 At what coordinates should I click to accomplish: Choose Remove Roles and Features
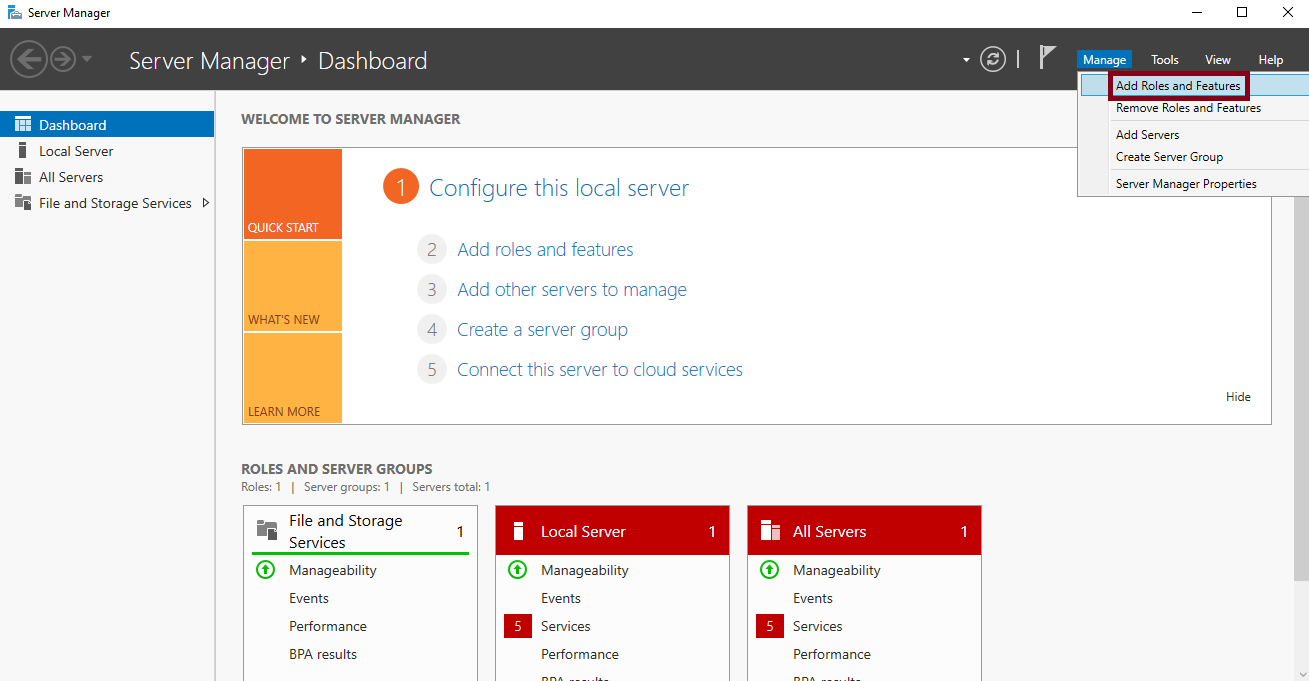(x=1188, y=108)
